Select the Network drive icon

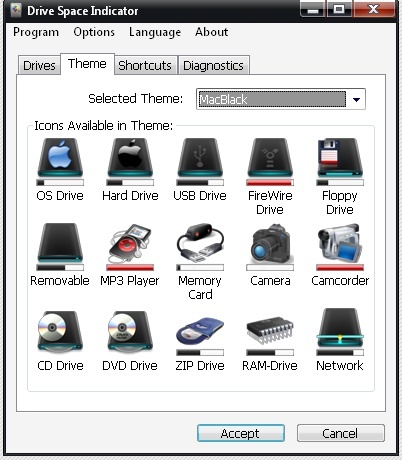340,328
